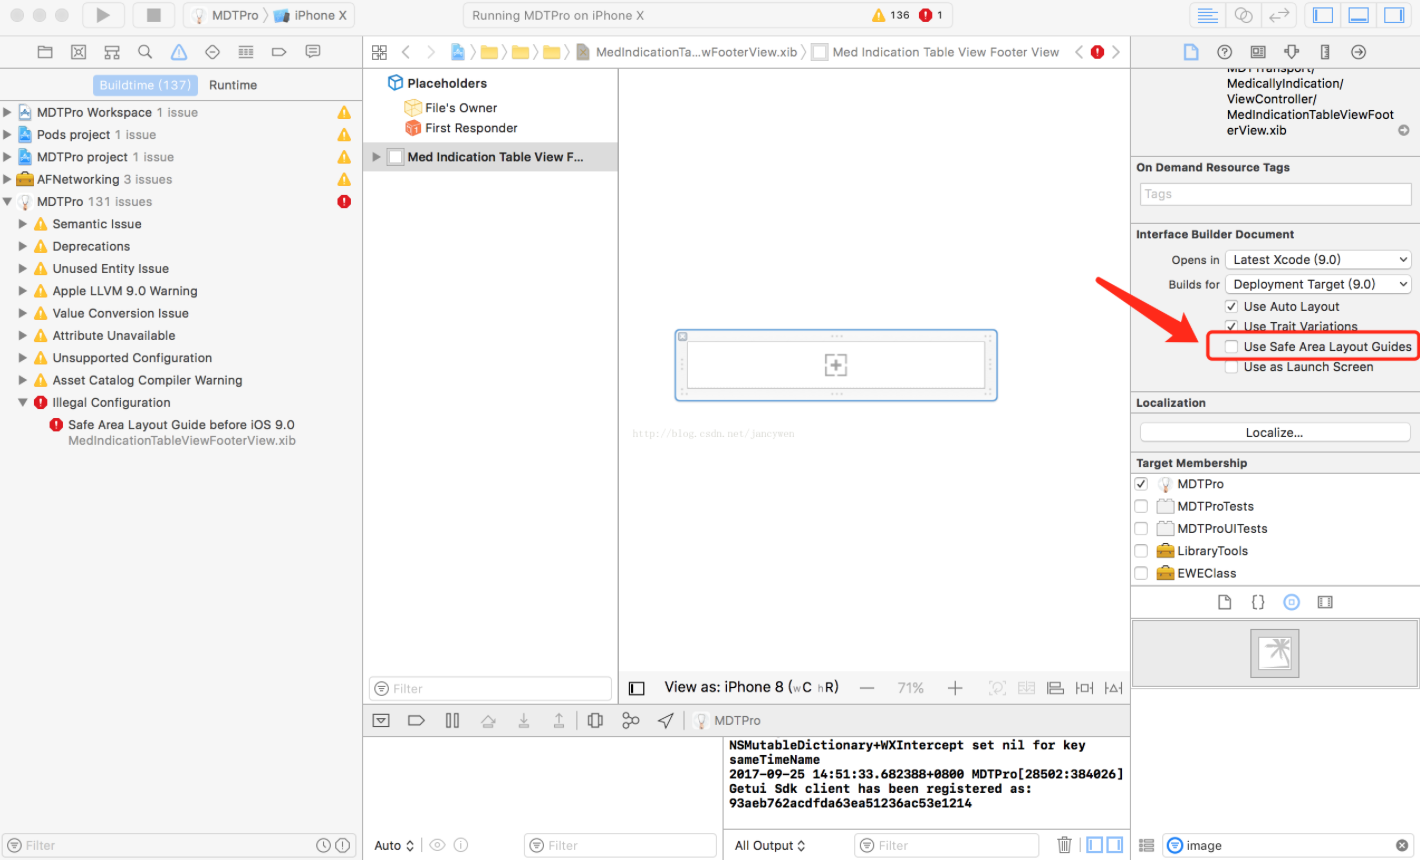Pause program execution in debug bar
Screen dimensions: 1422x860
452,720
